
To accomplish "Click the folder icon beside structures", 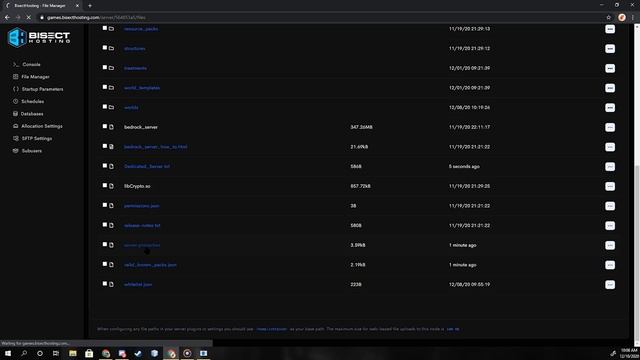I will [x=111, y=49].
